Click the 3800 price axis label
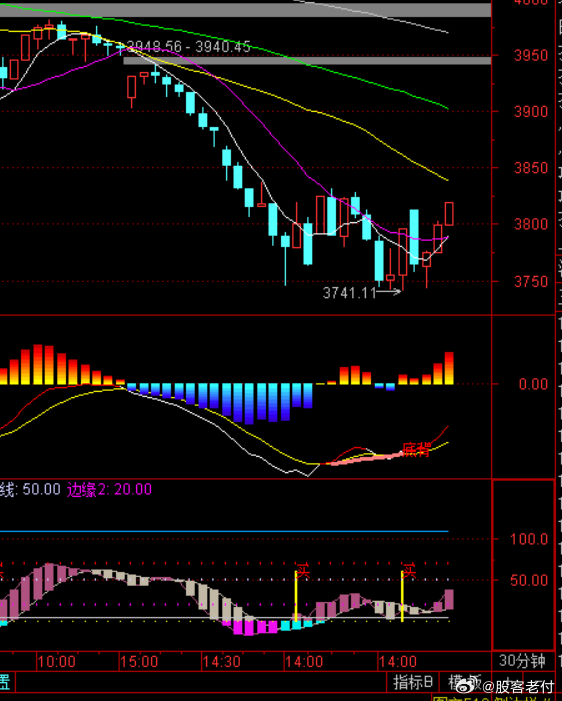This screenshot has width=562, height=701. coord(531,224)
